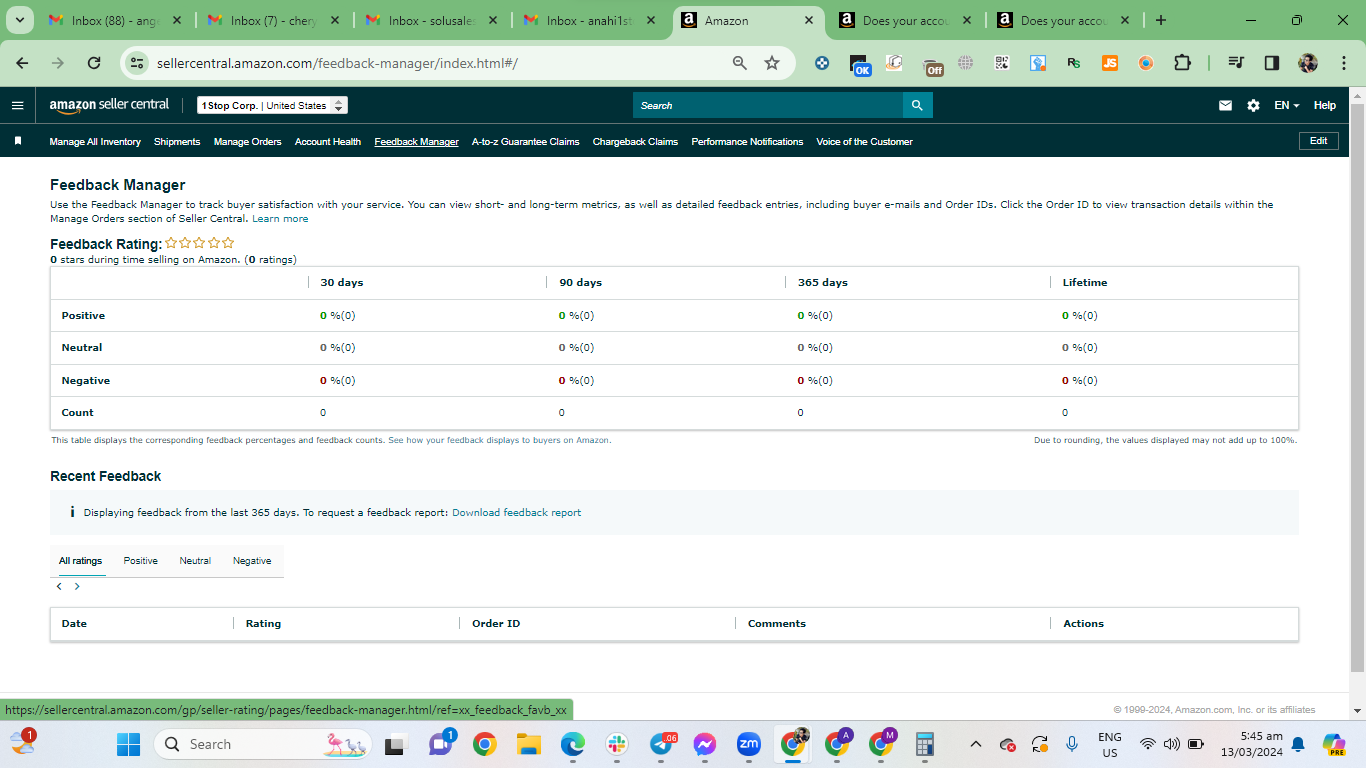Open the Chrome side panel icon
Viewport: 1366px width, 768px height.
pyautogui.click(x=1272, y=63)
